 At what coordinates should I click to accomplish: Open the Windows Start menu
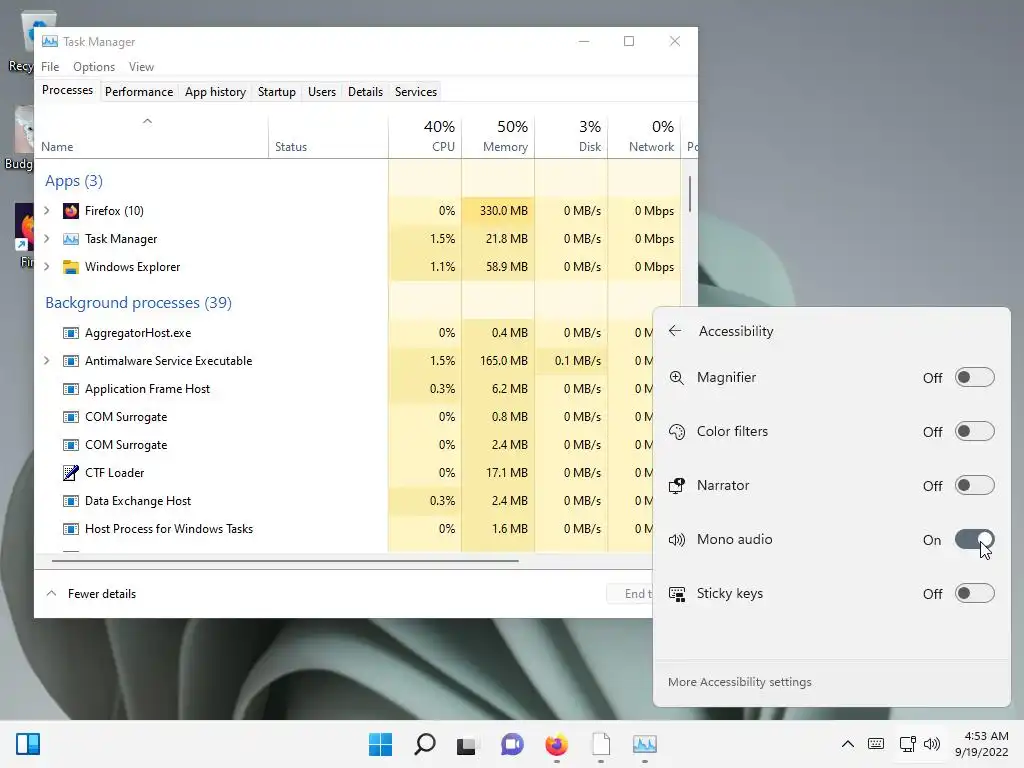point(380,744)
